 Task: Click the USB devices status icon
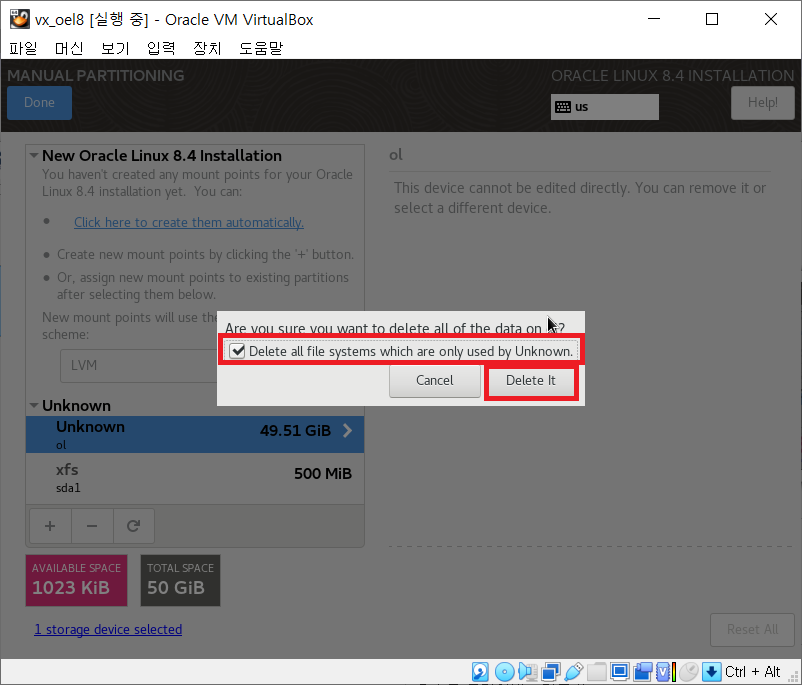click(573, 671)
